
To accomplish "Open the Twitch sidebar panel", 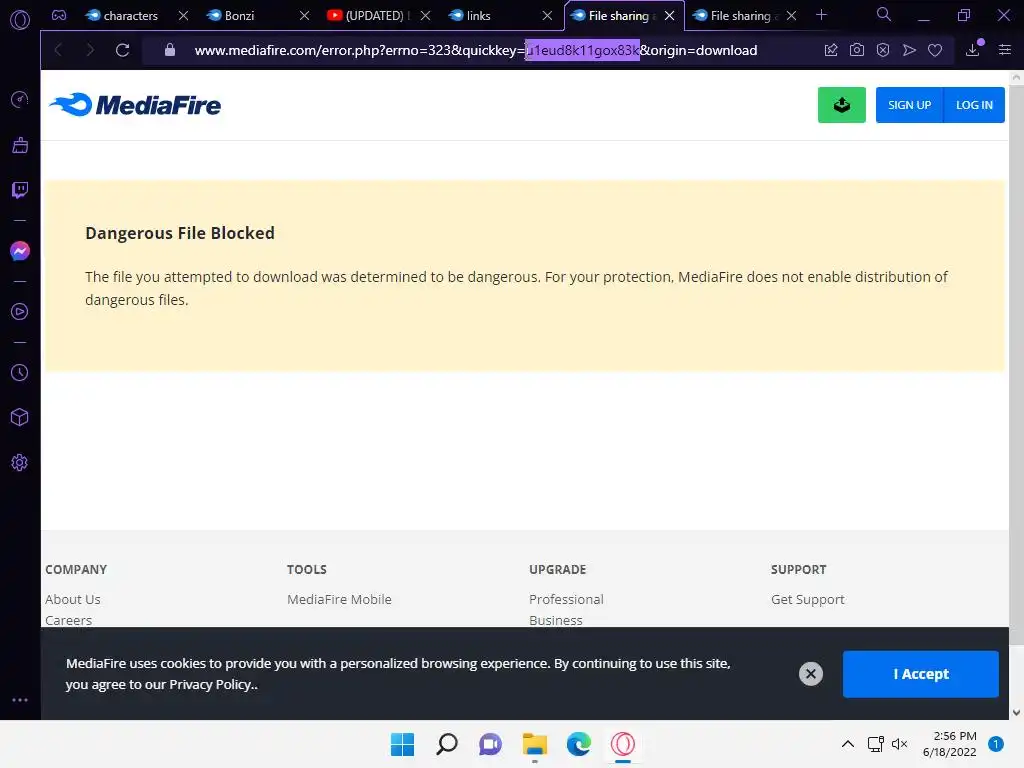I will tap(20, 190).
